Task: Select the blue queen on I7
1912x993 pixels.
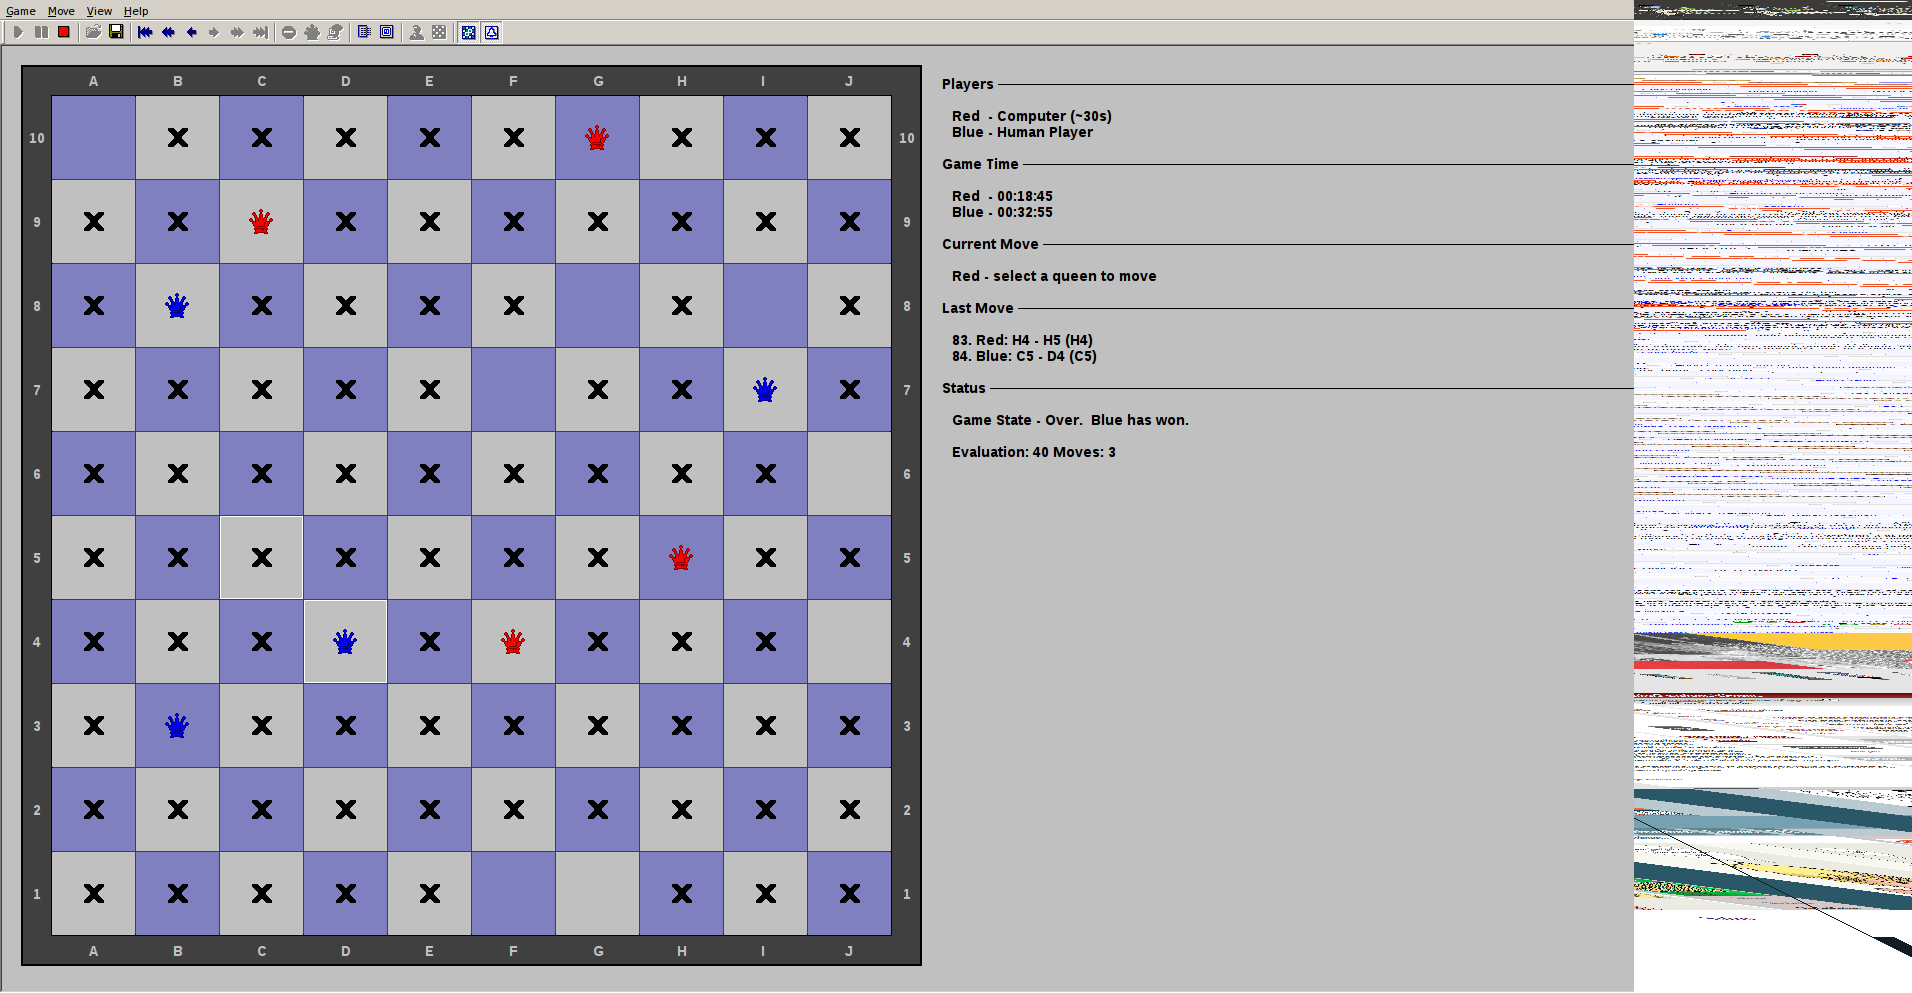Action: click(x=765, y=390)
